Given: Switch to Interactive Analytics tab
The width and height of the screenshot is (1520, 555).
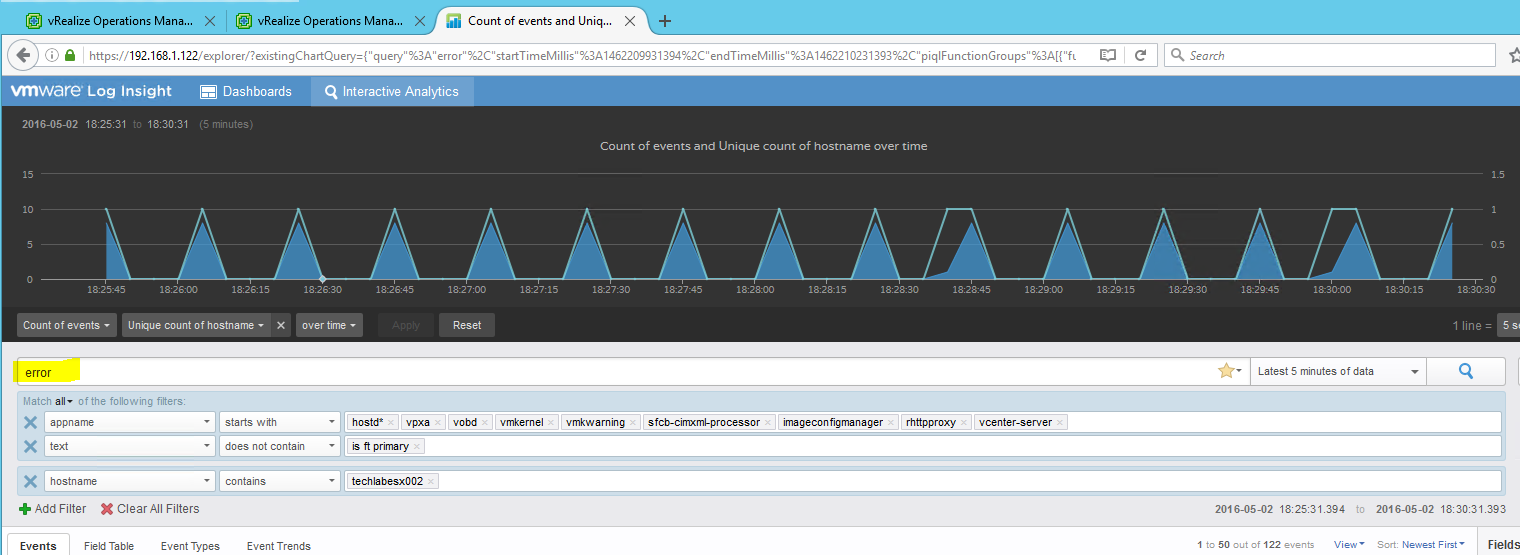Looking at the screenshot, I should [392, 91].
